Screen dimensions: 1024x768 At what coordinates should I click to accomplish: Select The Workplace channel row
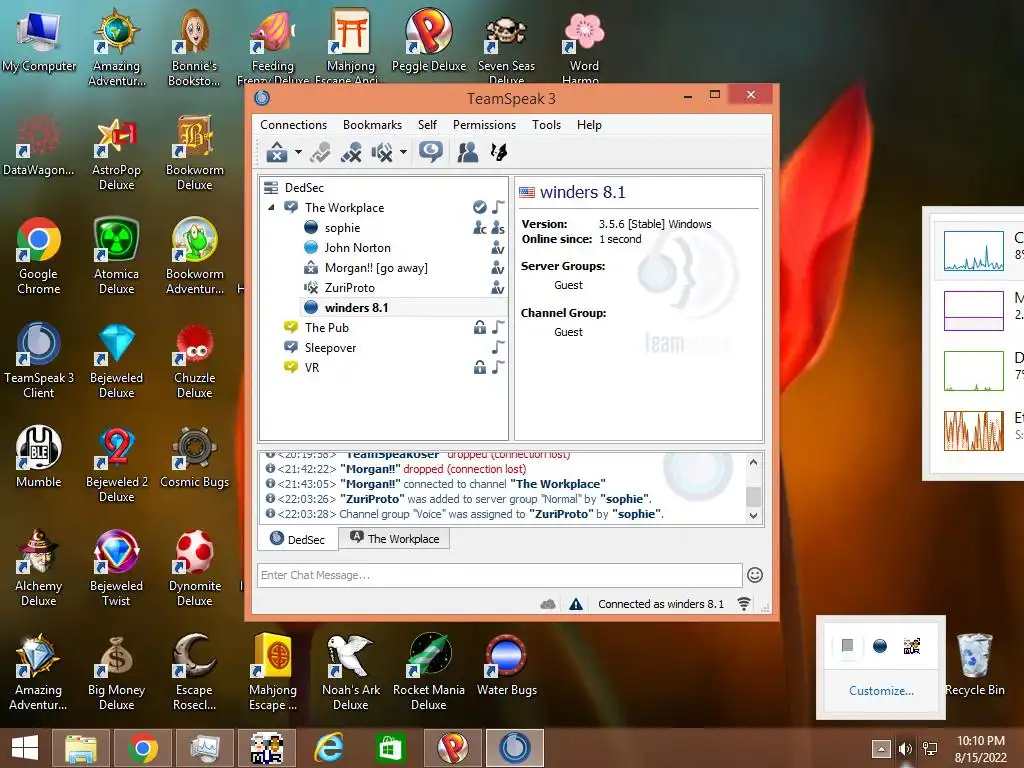(383, 208)
